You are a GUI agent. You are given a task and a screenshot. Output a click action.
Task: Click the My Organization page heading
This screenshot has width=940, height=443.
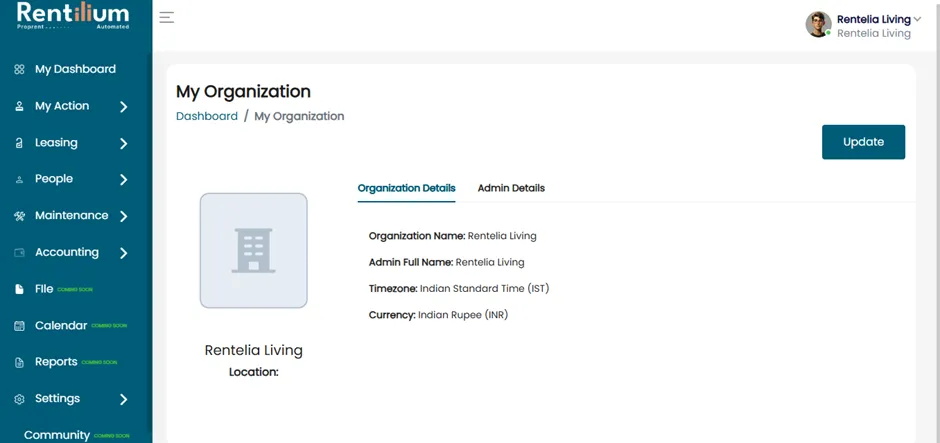click(x=243, y=92)
